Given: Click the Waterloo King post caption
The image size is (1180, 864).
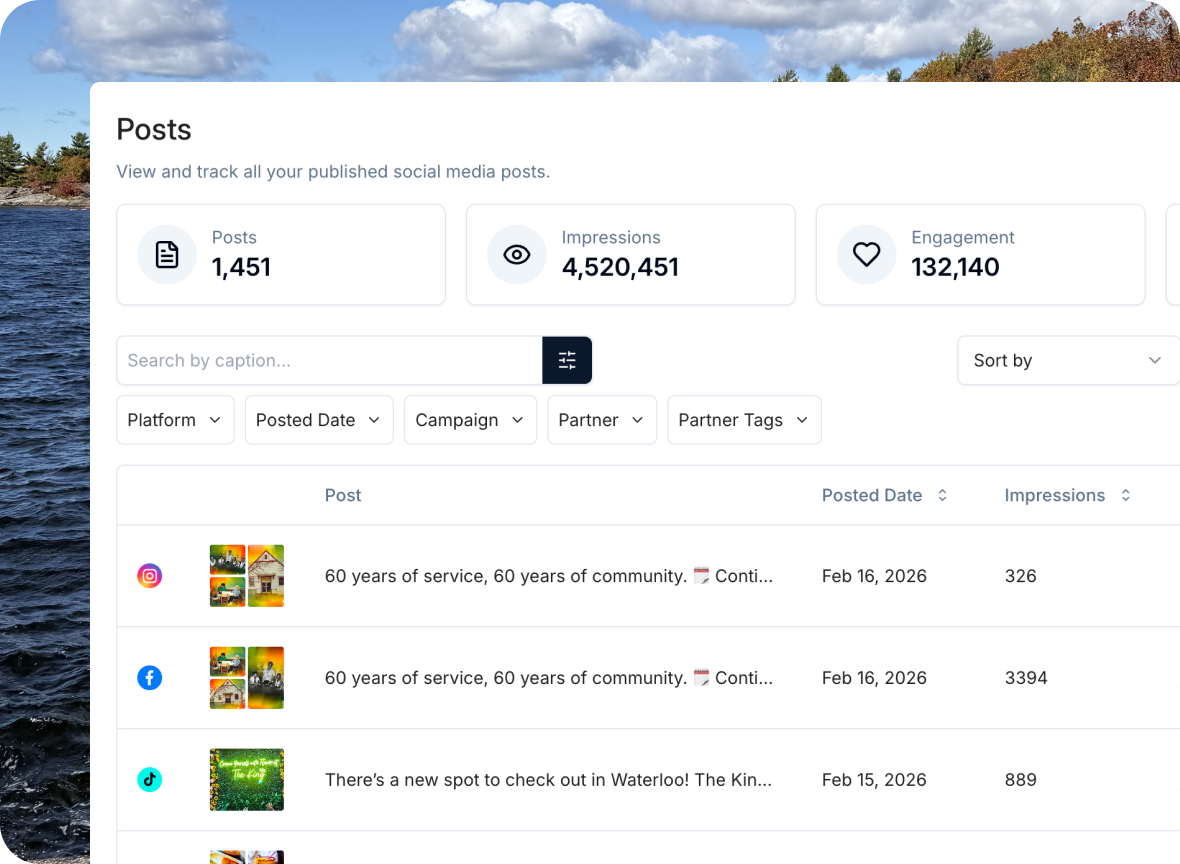Looking at the screenshot, I should point(548,780).
